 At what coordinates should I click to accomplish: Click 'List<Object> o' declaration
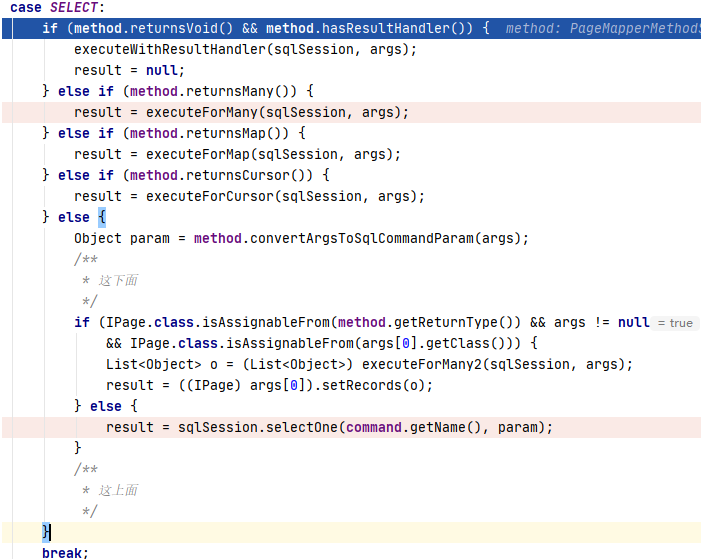162,365
